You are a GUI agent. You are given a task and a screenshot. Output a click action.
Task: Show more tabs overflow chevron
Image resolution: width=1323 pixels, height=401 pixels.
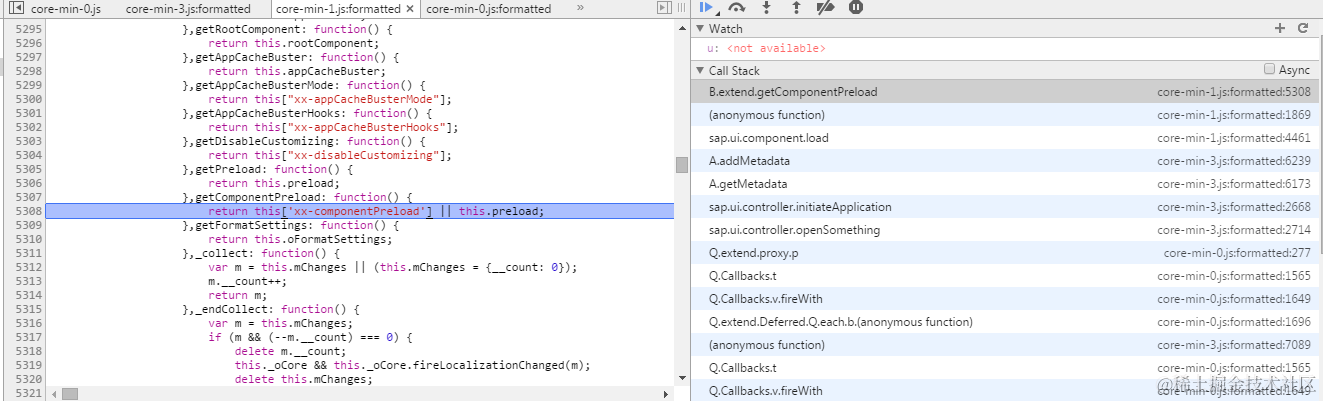tap(581, 8)
